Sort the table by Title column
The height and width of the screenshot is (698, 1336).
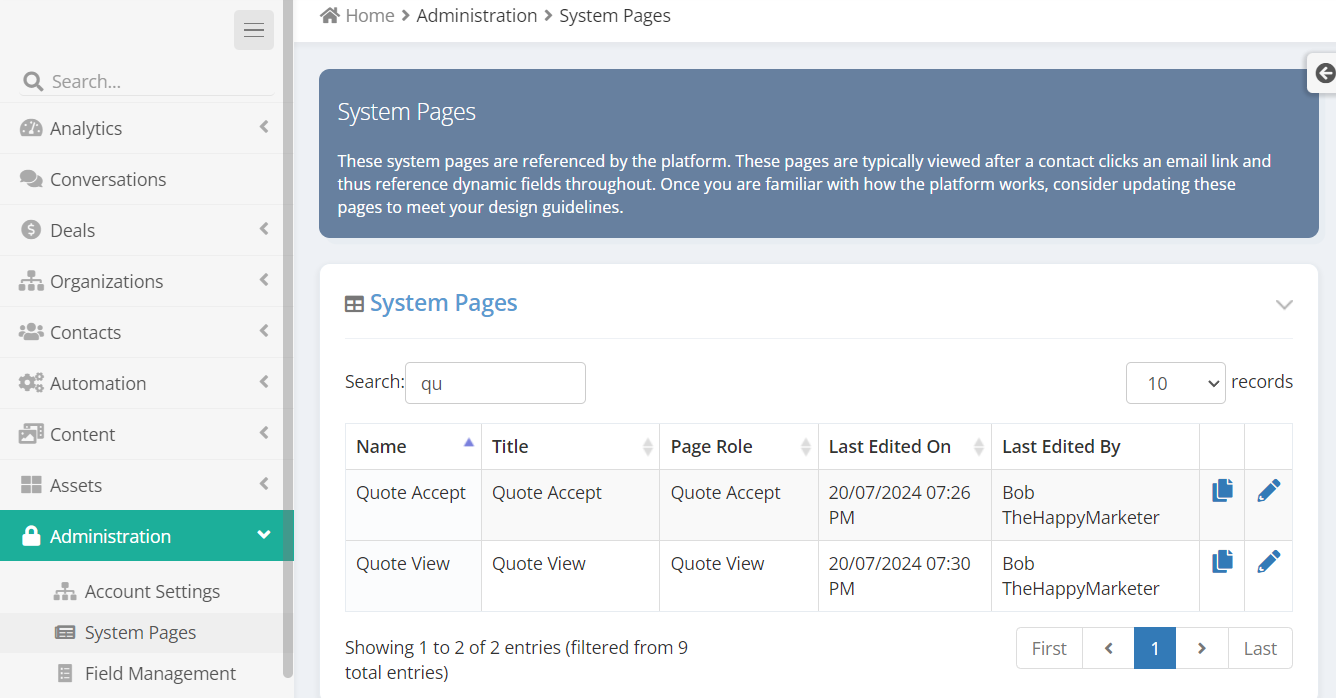(x=570, y=447)
